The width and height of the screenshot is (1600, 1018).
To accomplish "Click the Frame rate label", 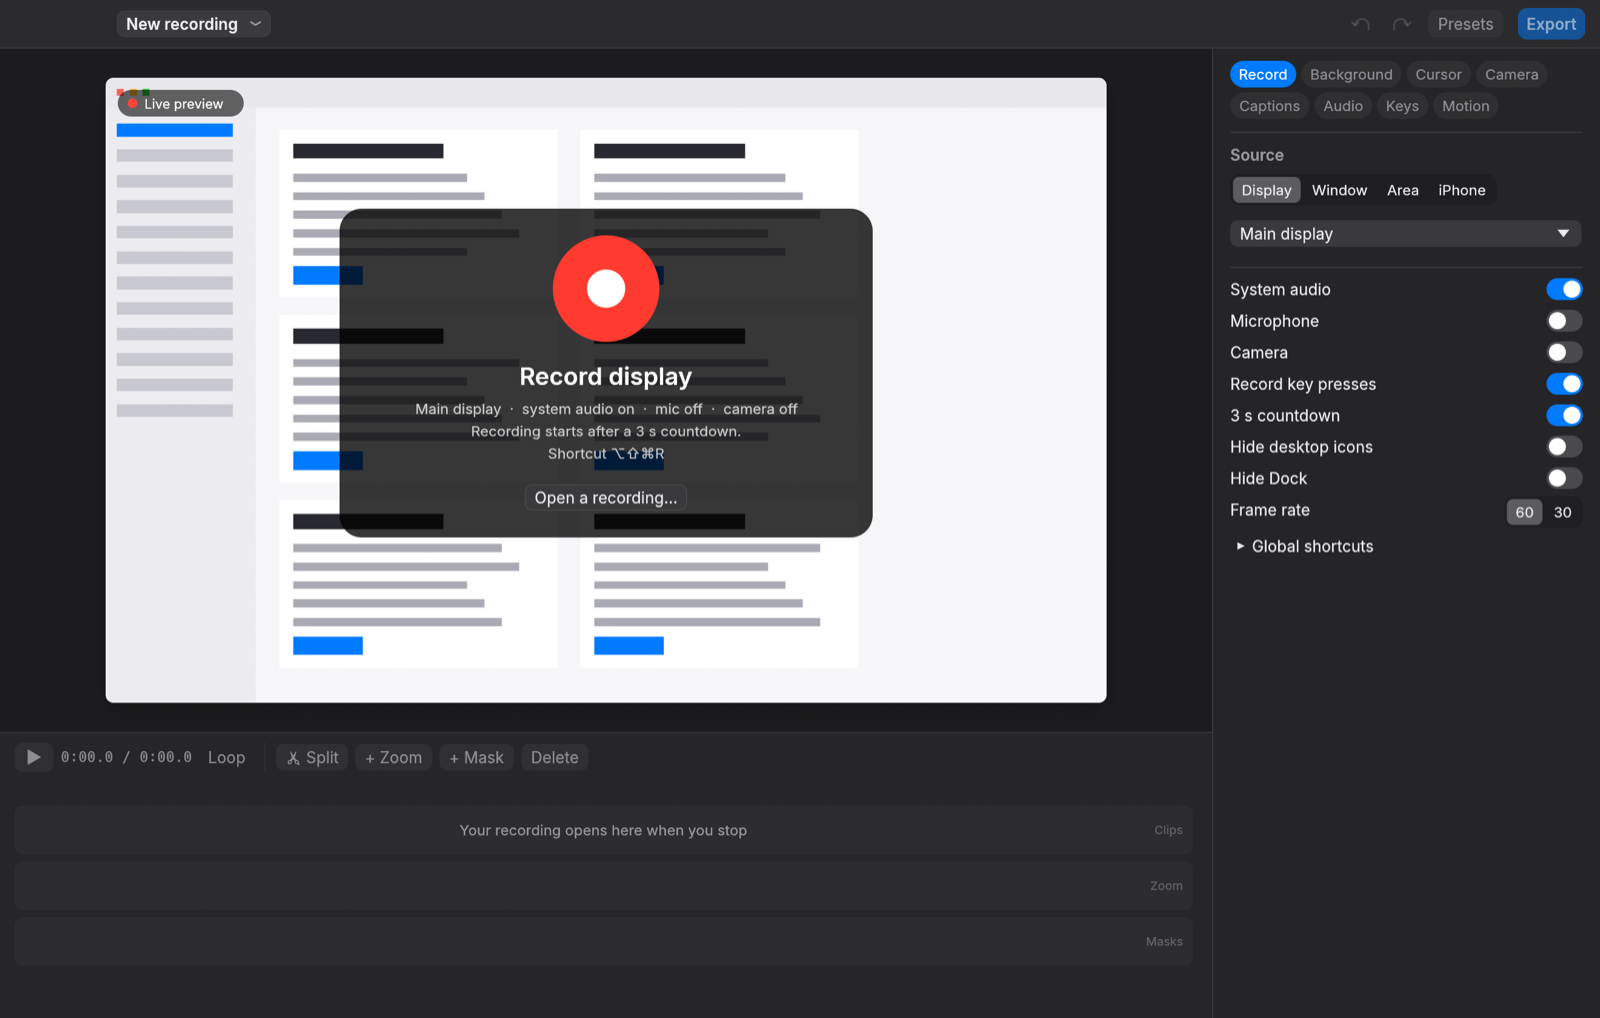I will coord(1270,510).
